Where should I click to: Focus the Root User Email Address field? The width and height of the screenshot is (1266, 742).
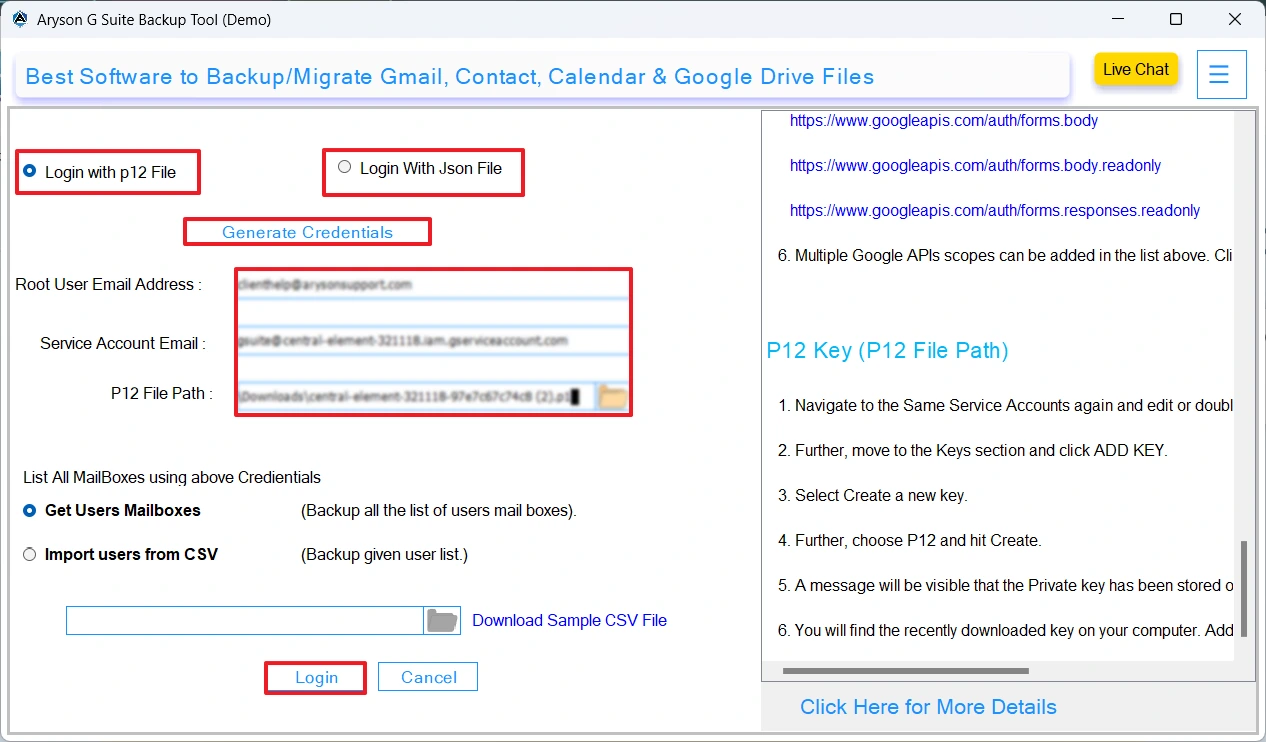pyautogui.click(x=433, y=285)
